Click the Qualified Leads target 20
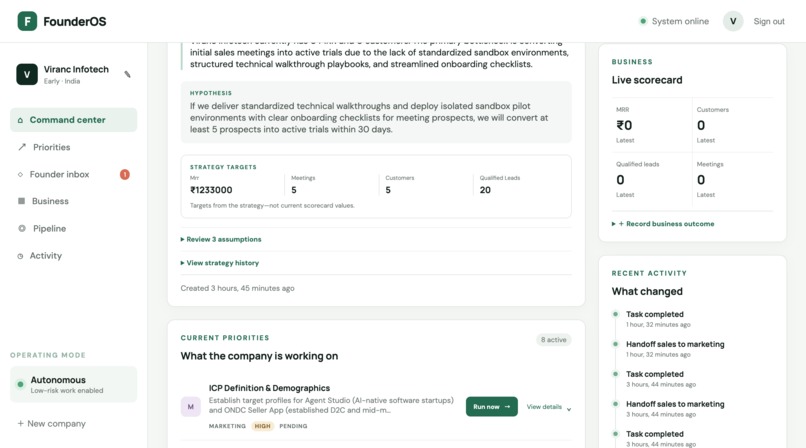This screenshot has width=806, height=448. tap(485, 190)
